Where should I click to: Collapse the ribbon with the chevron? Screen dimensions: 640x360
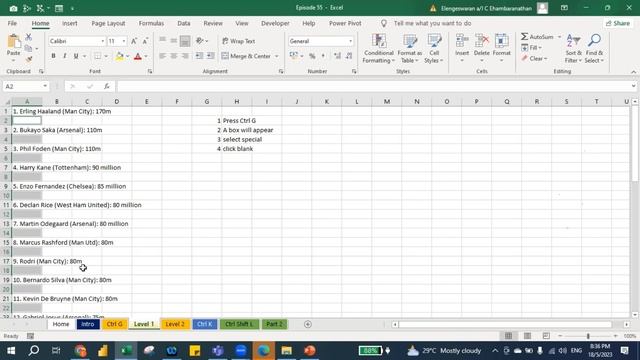click(x=633, y=72)
